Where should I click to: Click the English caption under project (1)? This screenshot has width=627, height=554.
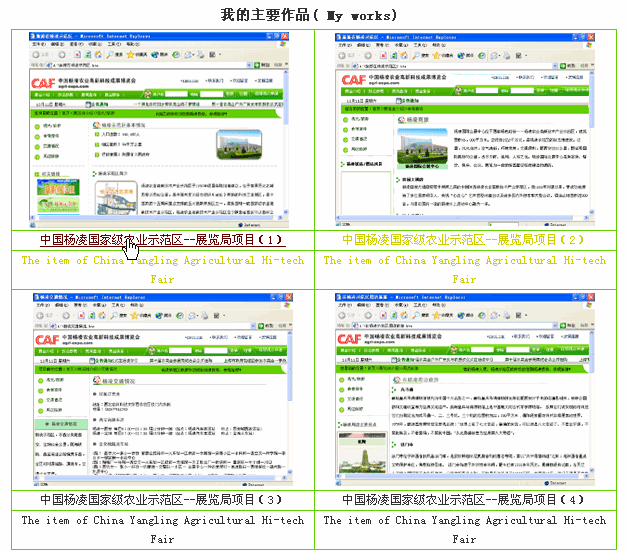point(162,270)
